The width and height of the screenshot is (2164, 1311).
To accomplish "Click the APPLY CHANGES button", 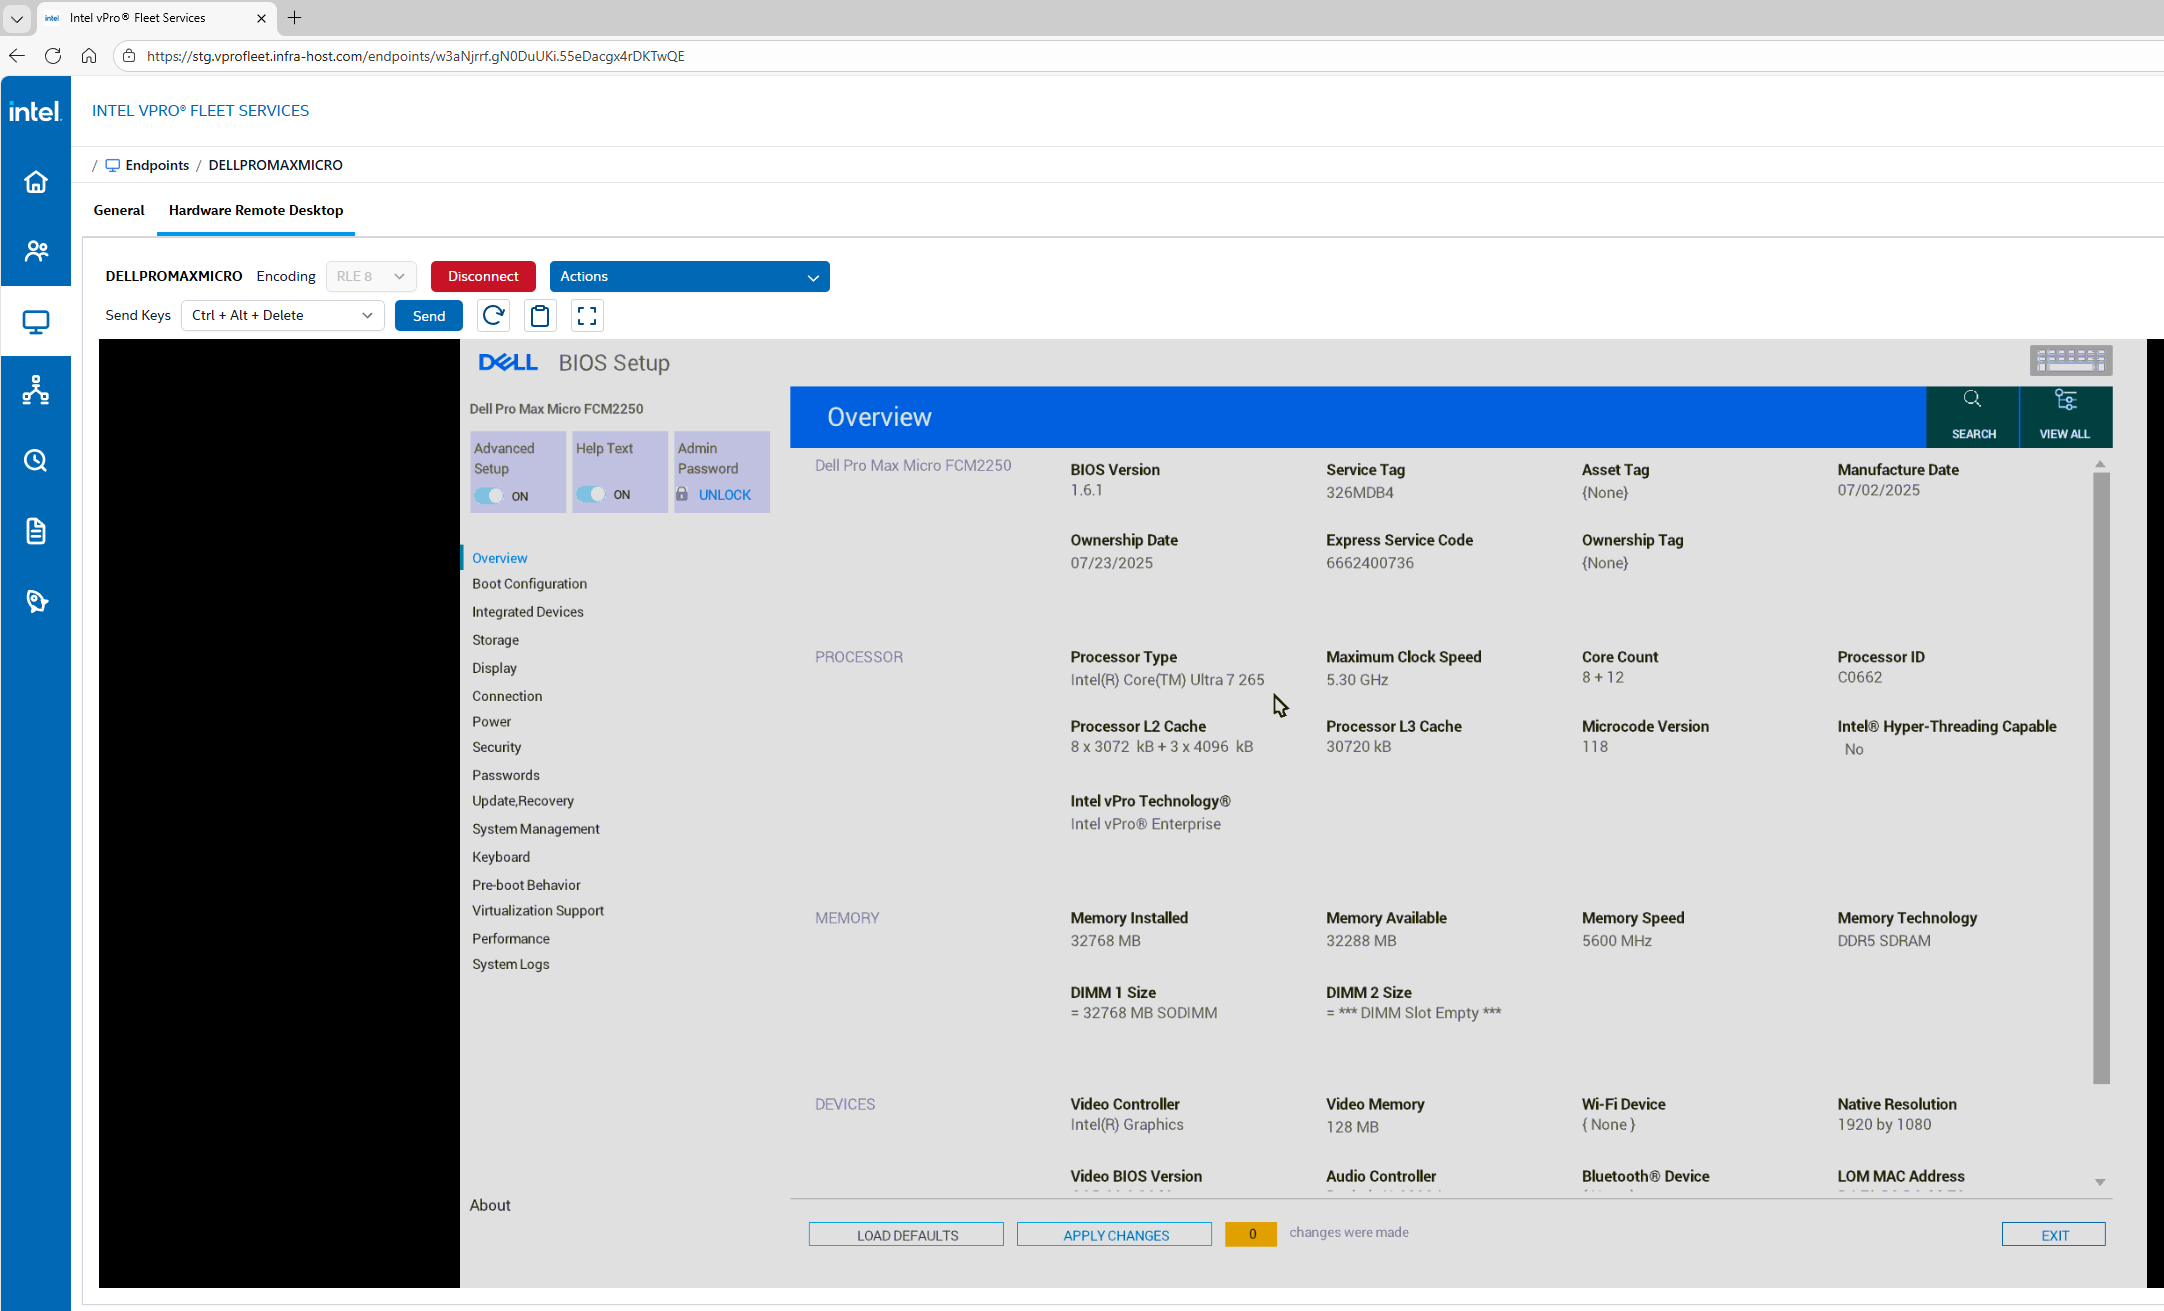I will [x=1115, y=1235].
